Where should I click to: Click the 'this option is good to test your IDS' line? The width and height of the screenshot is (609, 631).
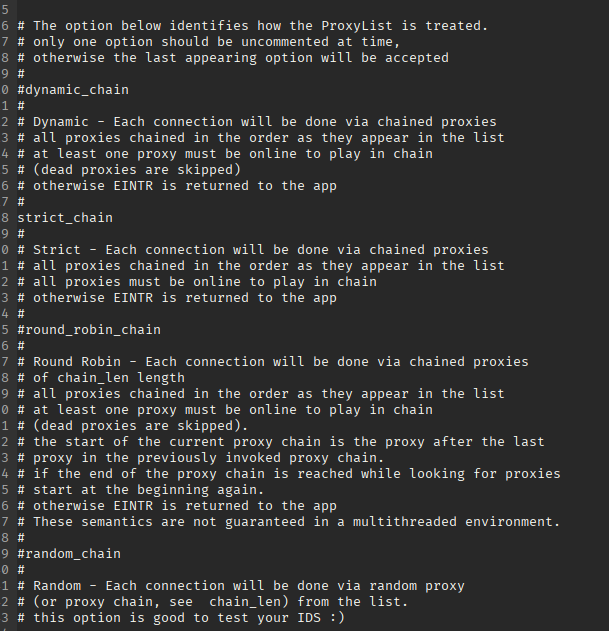[x=181, y=618]
